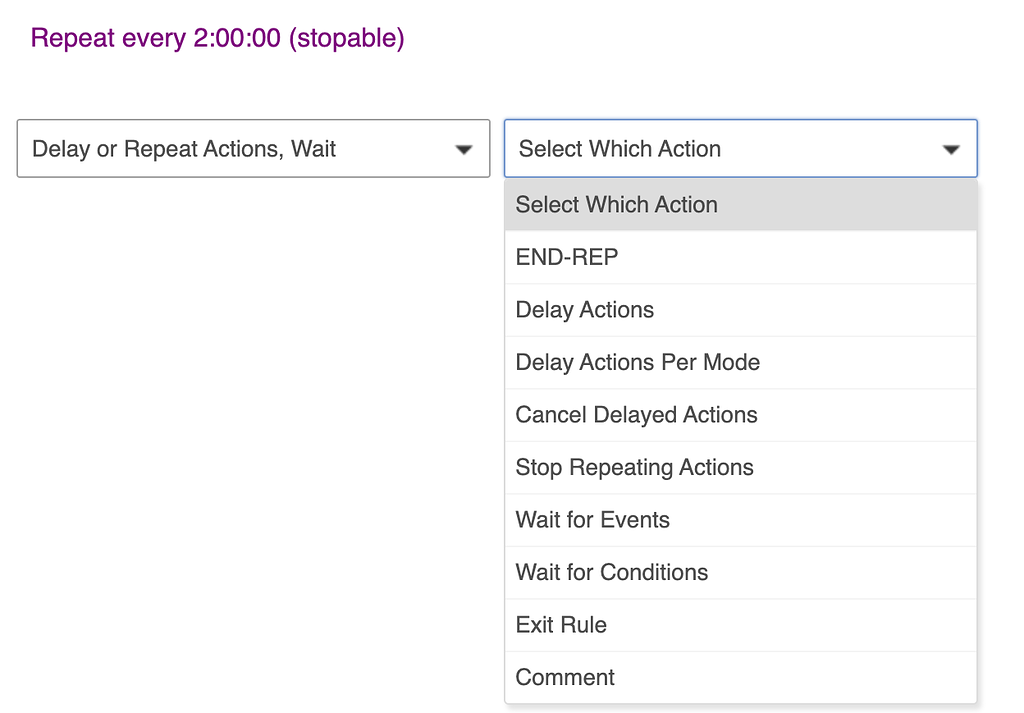Collapse the Select Which Action dropdown arrow

(951, 150)
